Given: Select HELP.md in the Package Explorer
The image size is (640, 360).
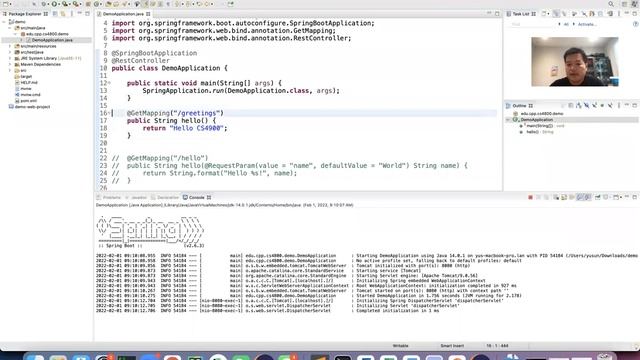Looking at the screenshot, I should click(29, 82).
